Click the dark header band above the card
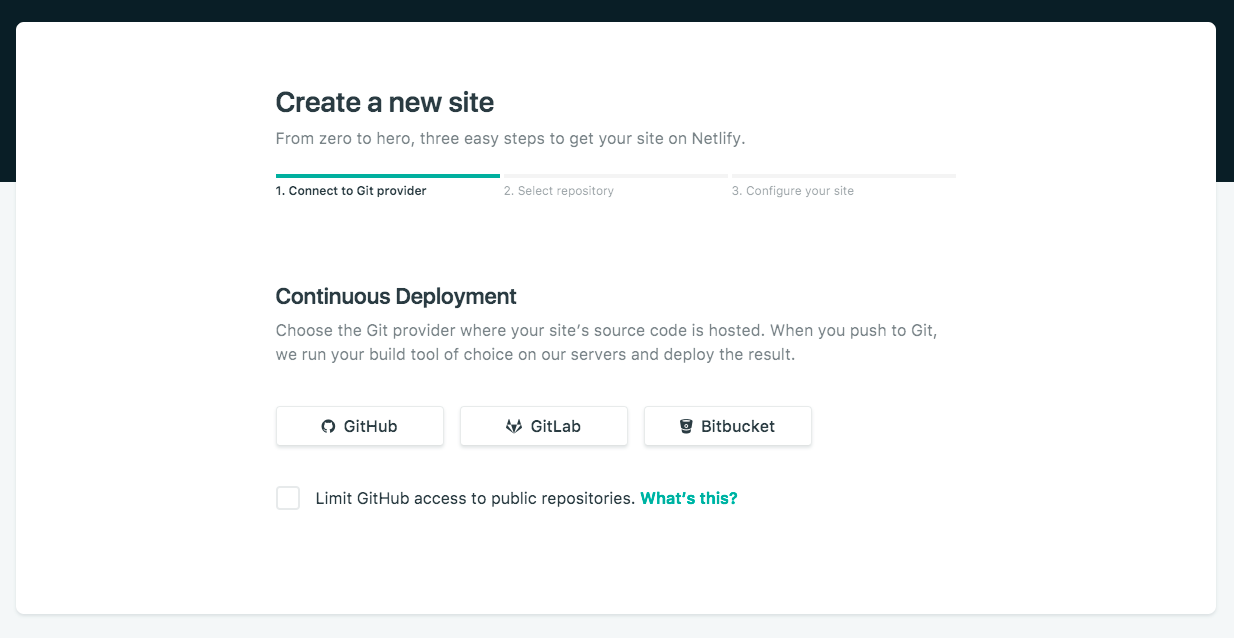Image resolution: width=1234 pixels, height=638 pixels. point(617,10)
